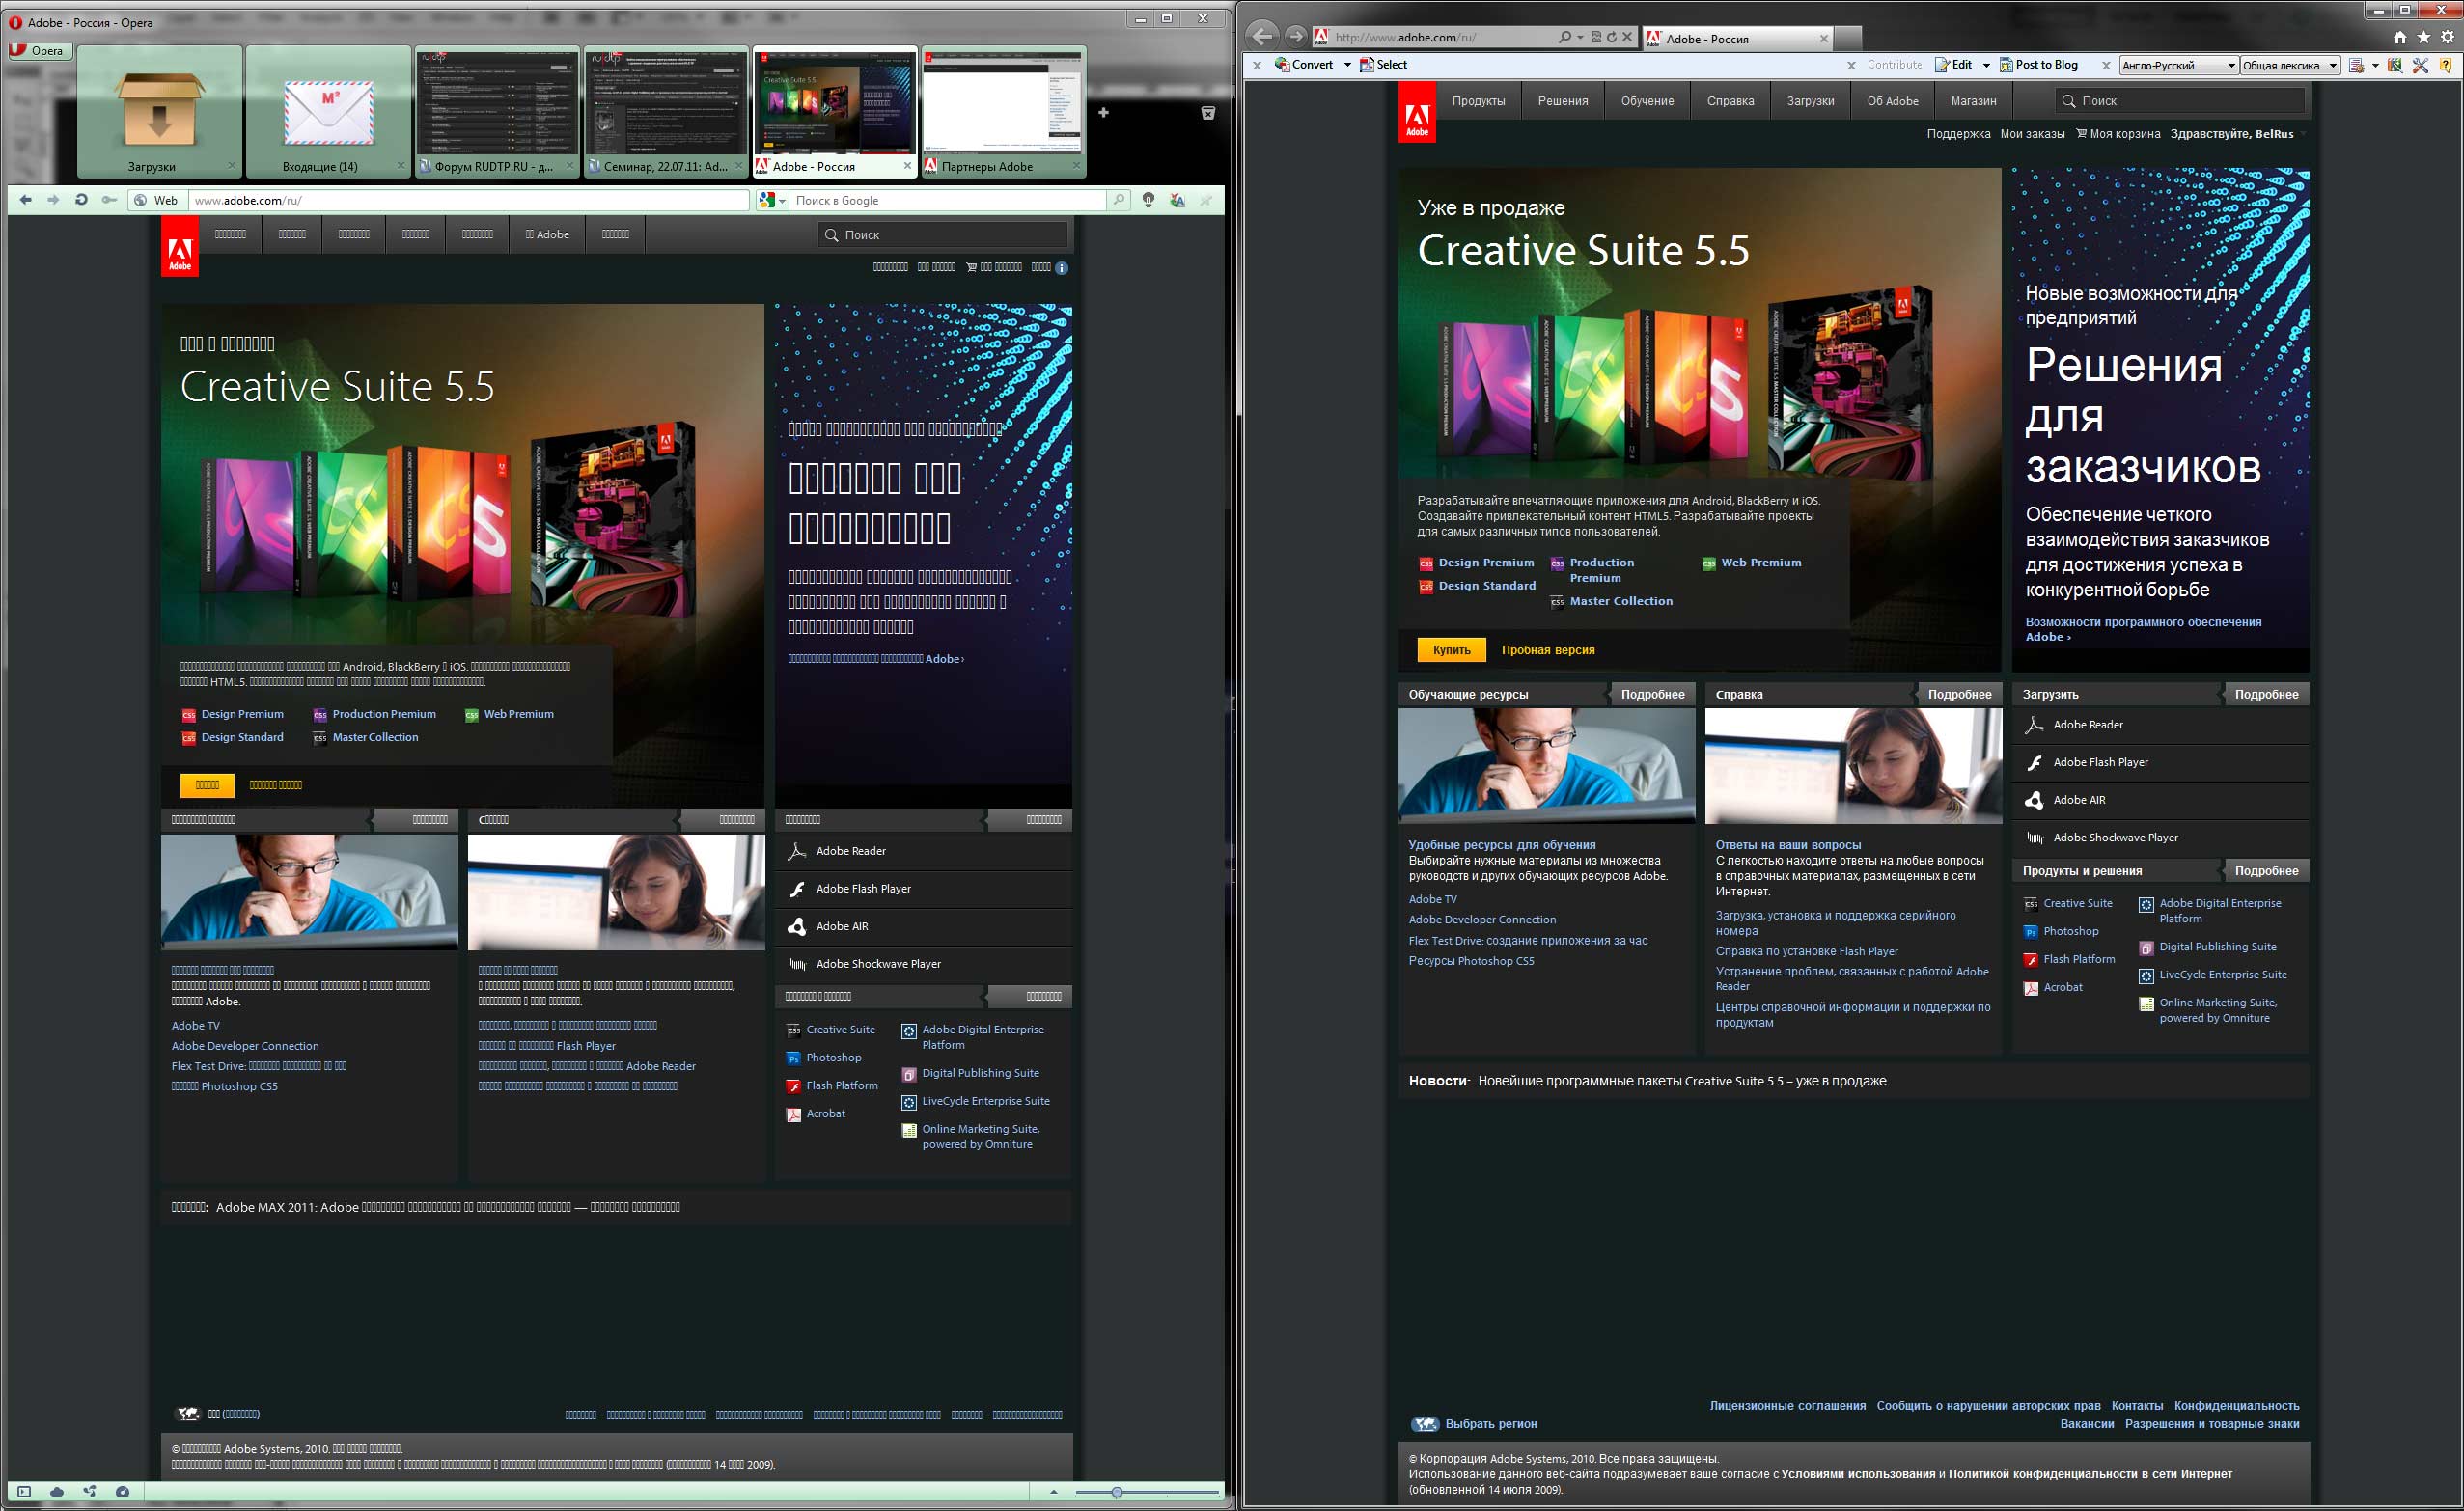Click the Opera Link sync status icon

coord(90,1491)
